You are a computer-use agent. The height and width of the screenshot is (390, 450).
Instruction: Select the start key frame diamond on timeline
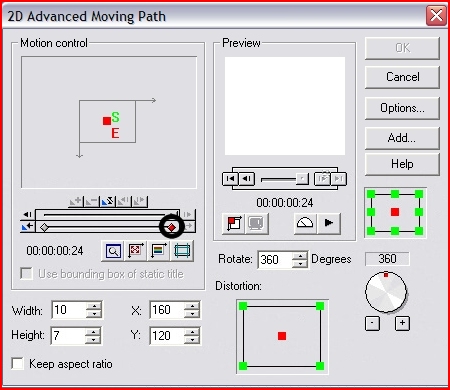(x=44, y=227)
